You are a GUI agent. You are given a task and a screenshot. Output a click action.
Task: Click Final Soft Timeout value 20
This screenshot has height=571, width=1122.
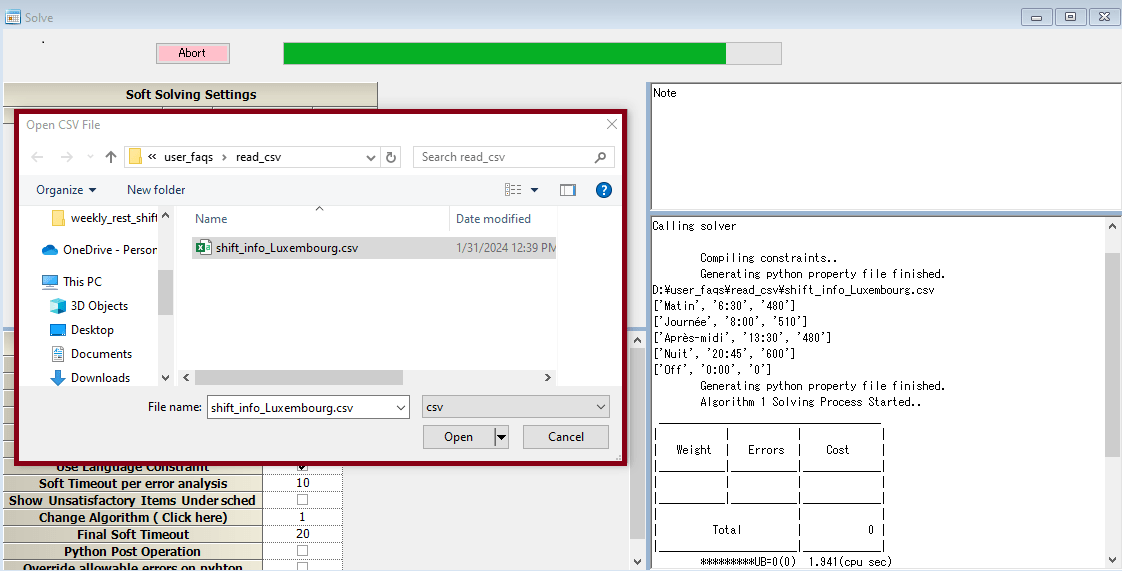point(303,534)
